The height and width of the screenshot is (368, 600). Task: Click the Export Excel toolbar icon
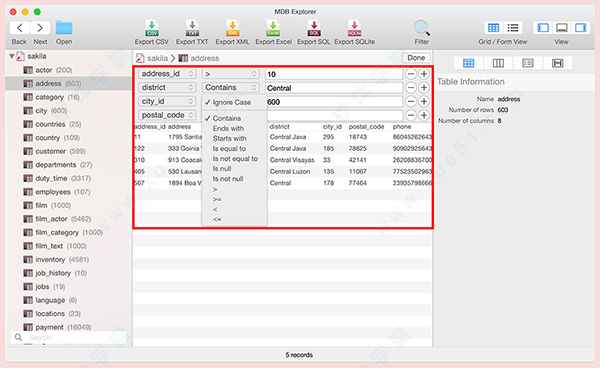pos(273,28)
